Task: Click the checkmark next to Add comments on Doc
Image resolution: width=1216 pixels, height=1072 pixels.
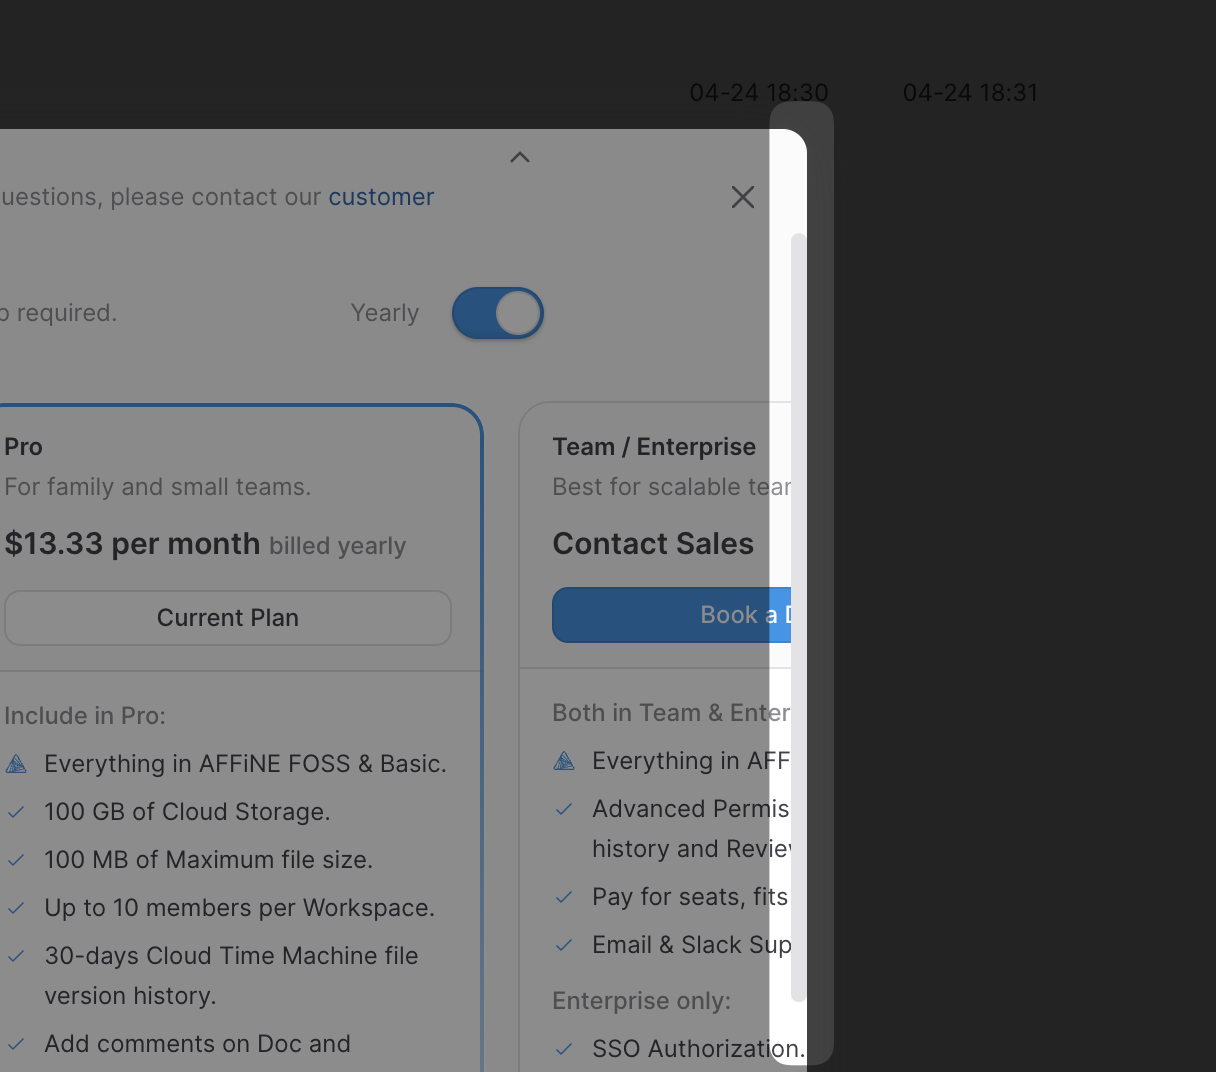Action: click(x=16, y=1044)
